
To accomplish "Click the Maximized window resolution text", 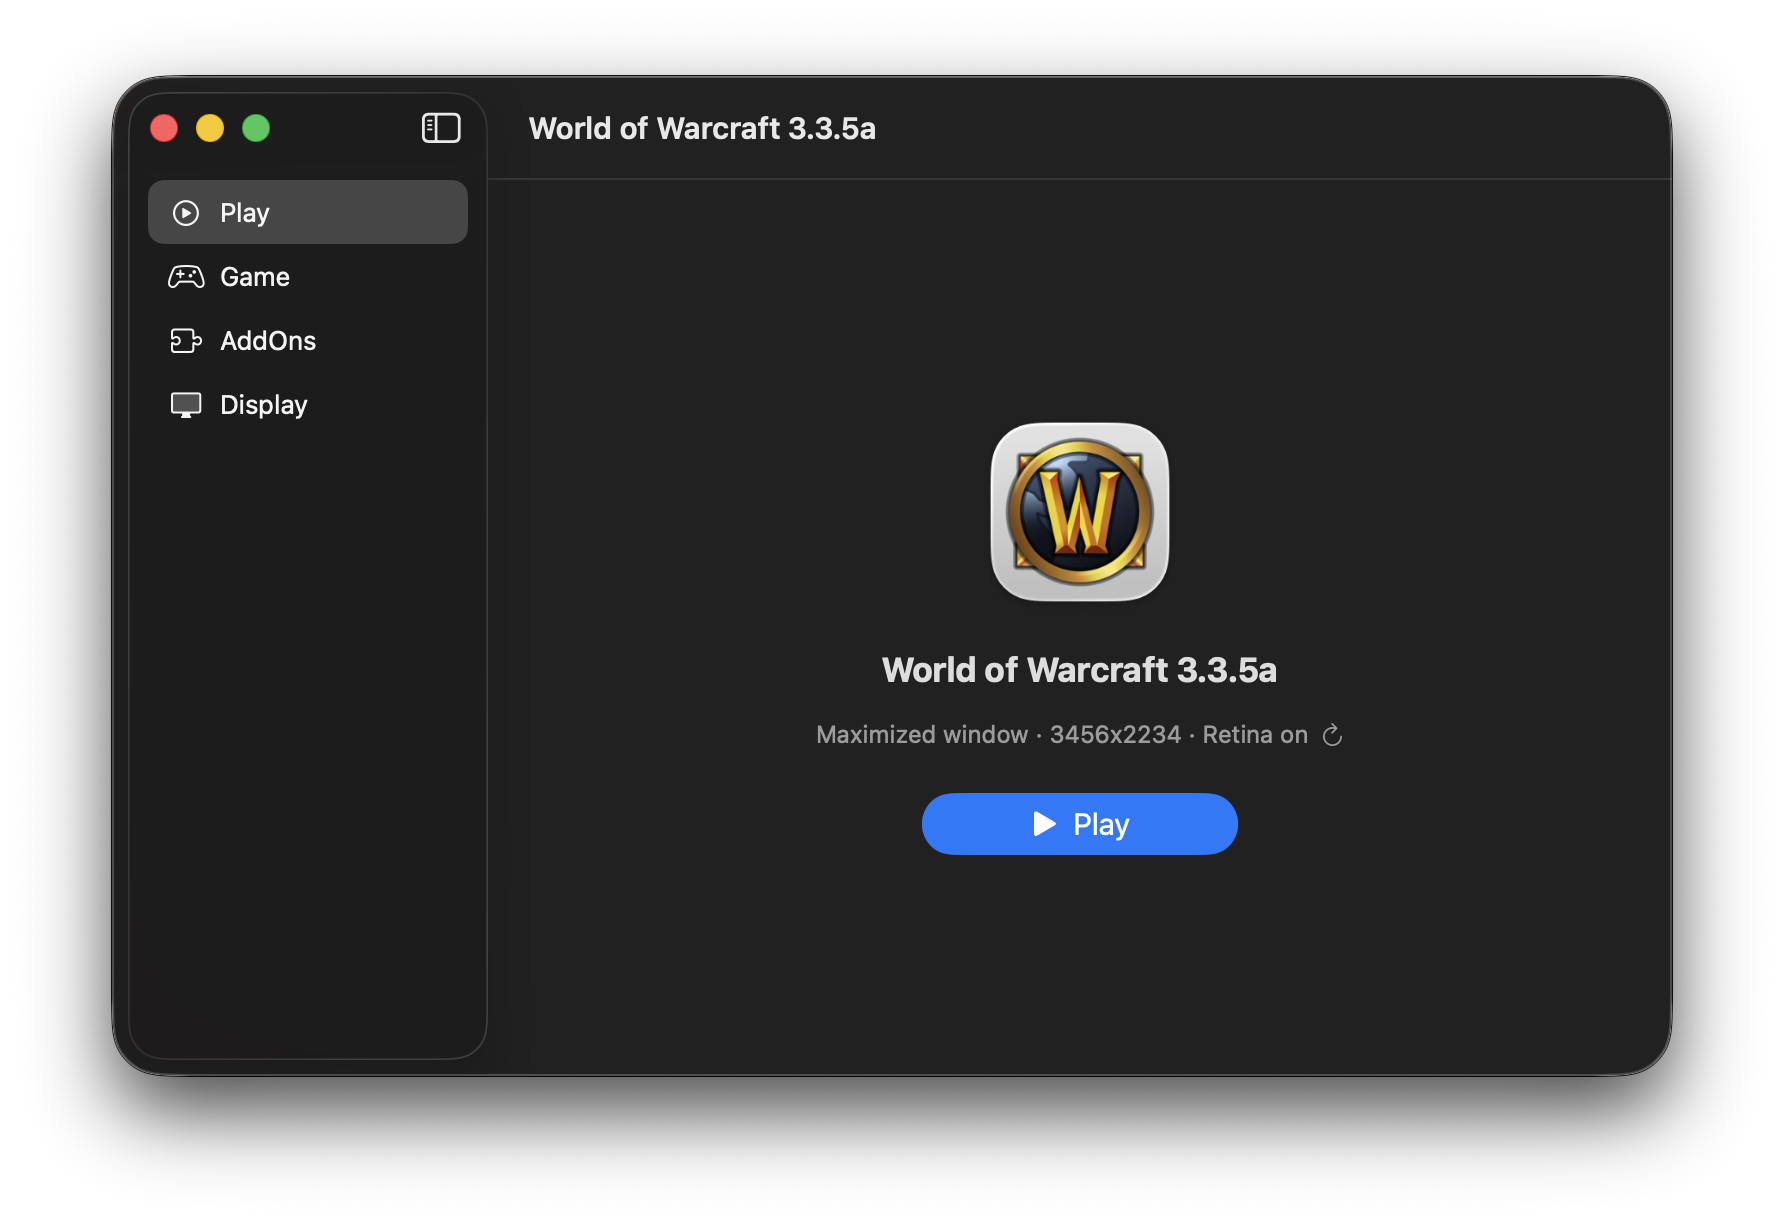I will pos(1062,735).
